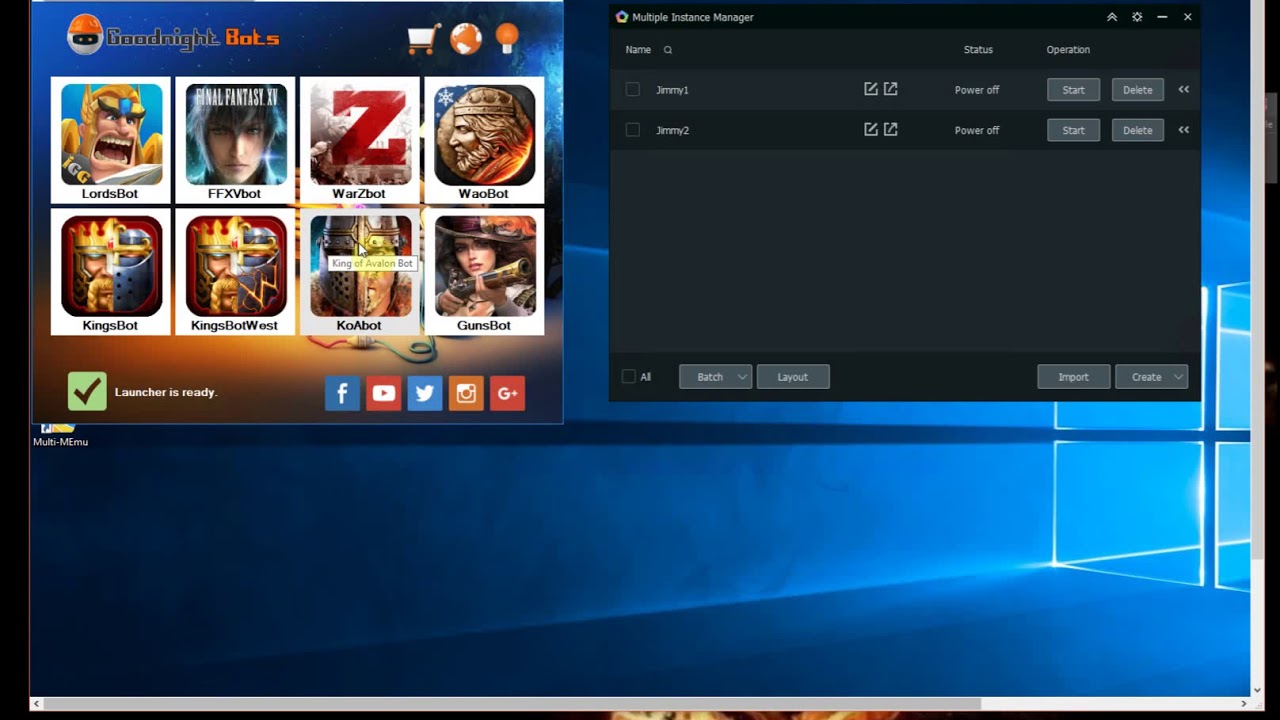Click the globe website icon
Image resolution: width=1280 pixels, height=720 pixels.
coord(466,38)
